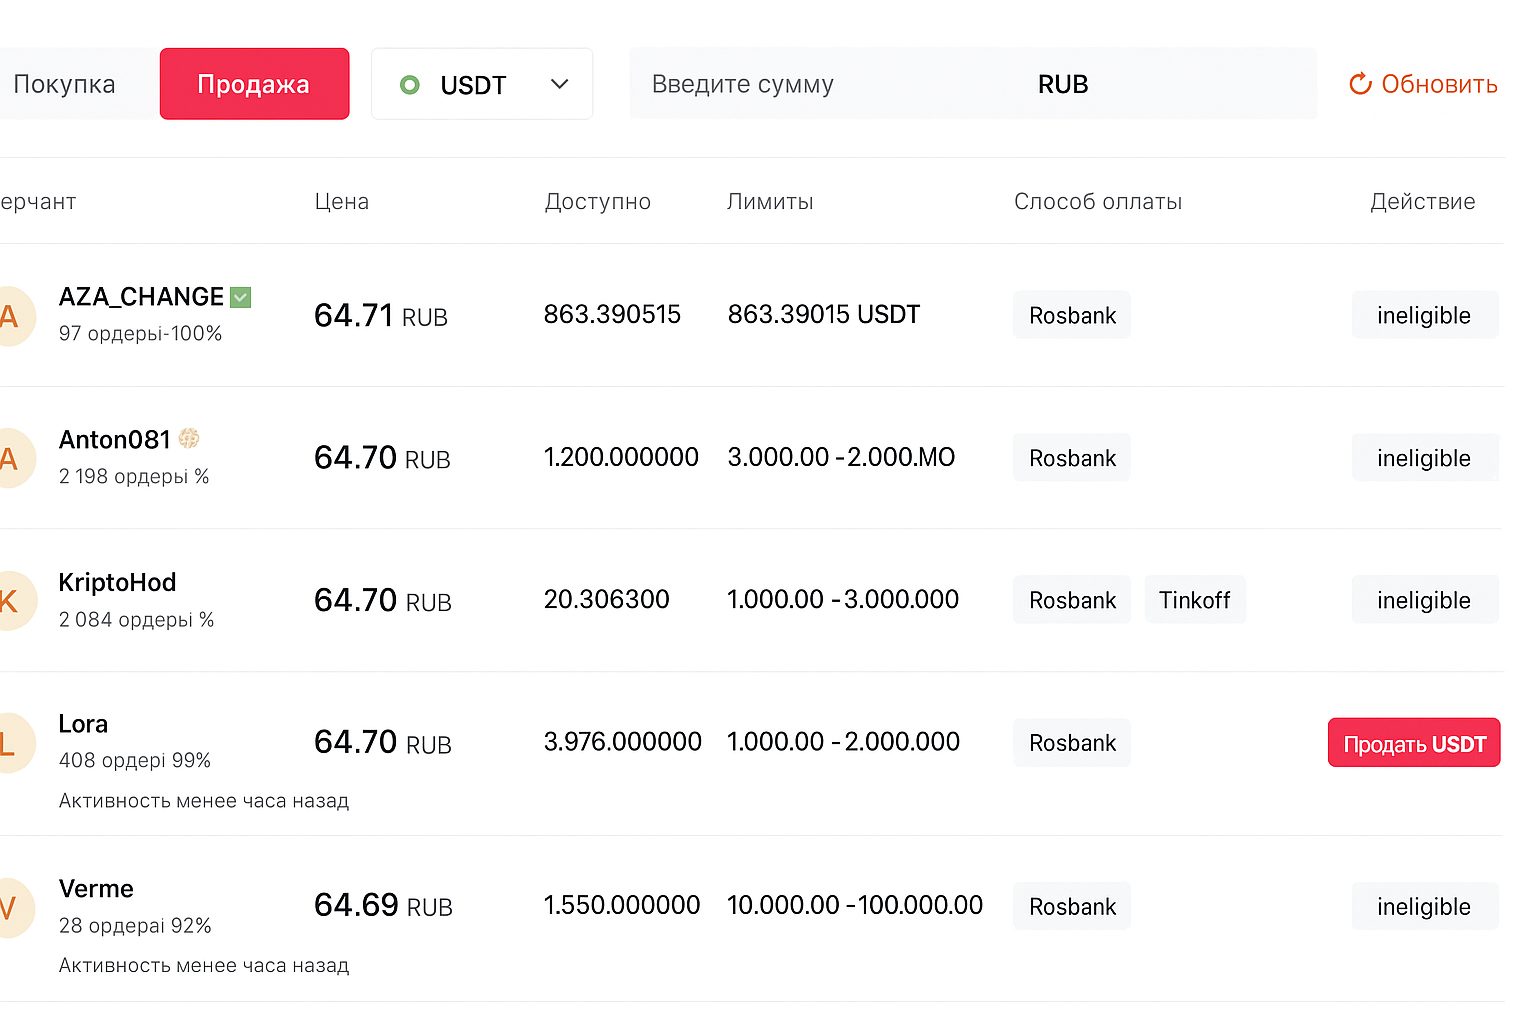The width and height of the screenshot is (1536, 1024).
Task: Select the Rosbank tag in Lora's row
Action: (x=1071, y=743)
